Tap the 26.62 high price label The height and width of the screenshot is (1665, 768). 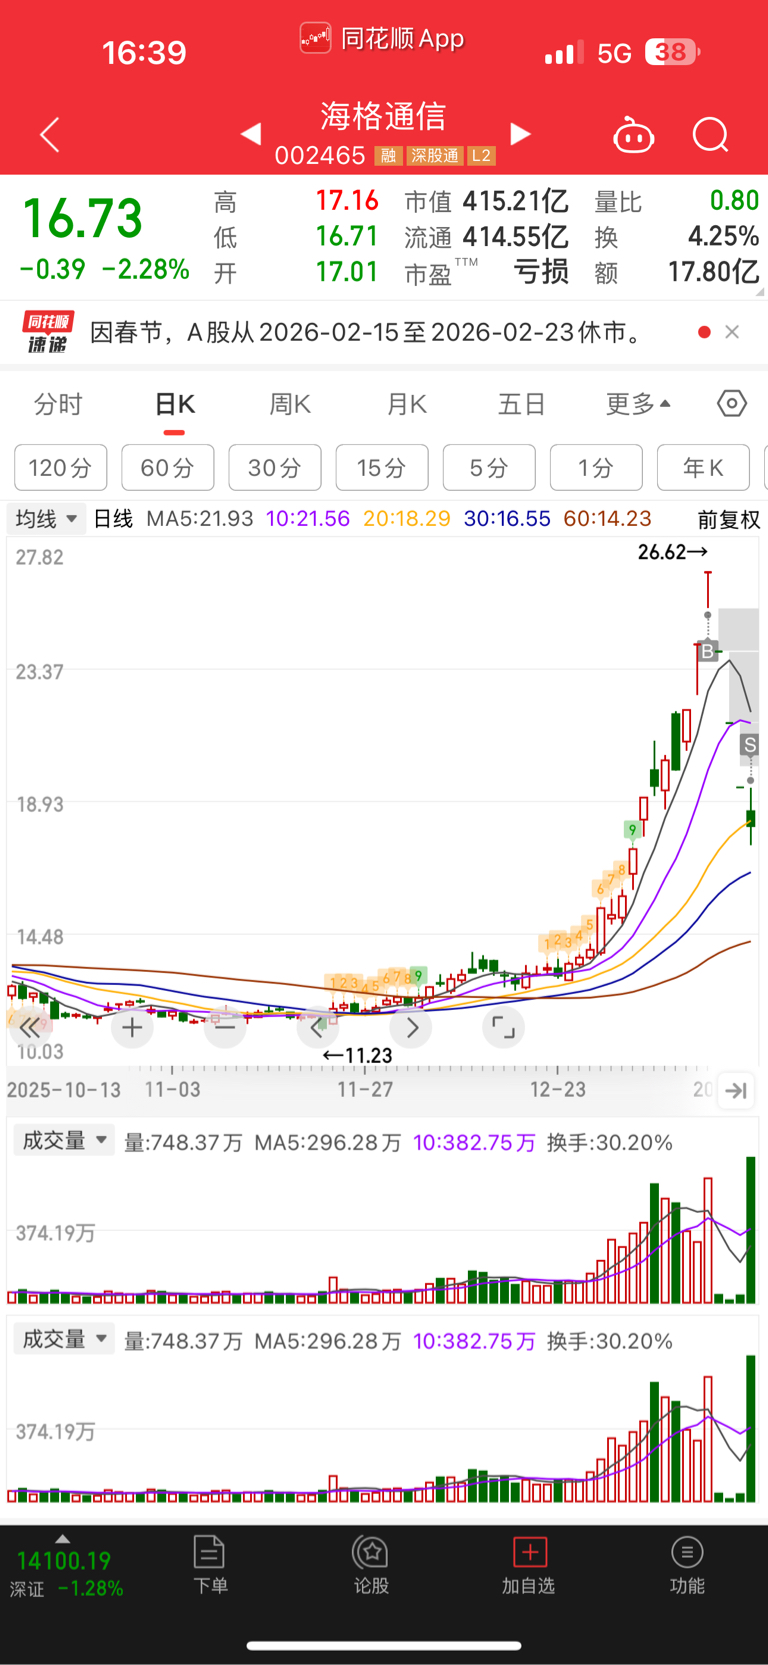pos(672,552)
